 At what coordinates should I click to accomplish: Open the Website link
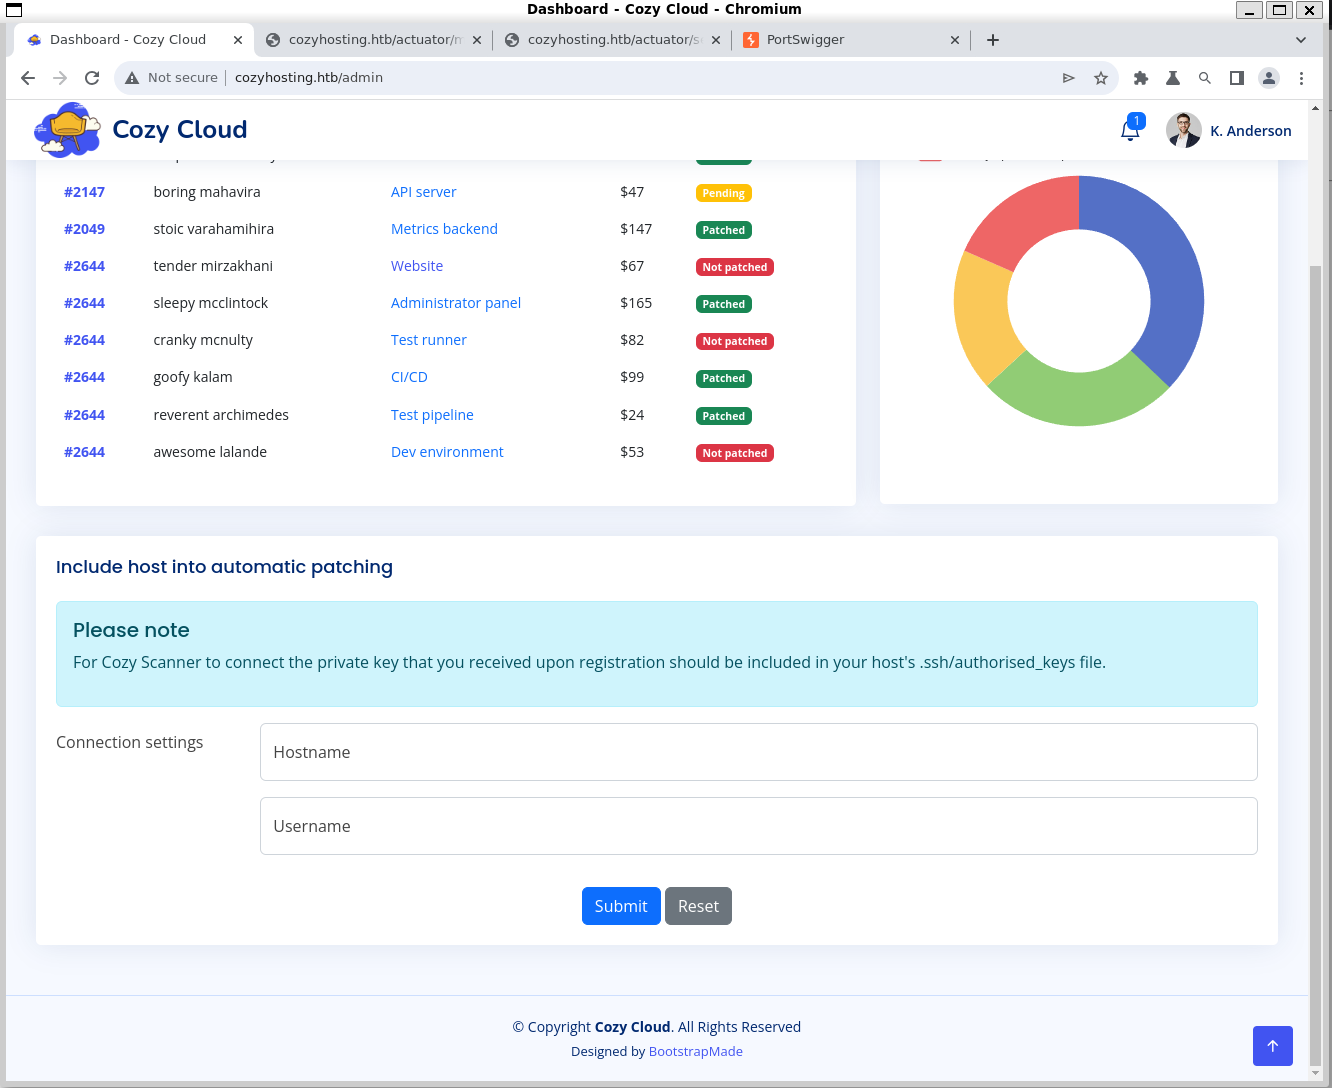pos(417,266)
